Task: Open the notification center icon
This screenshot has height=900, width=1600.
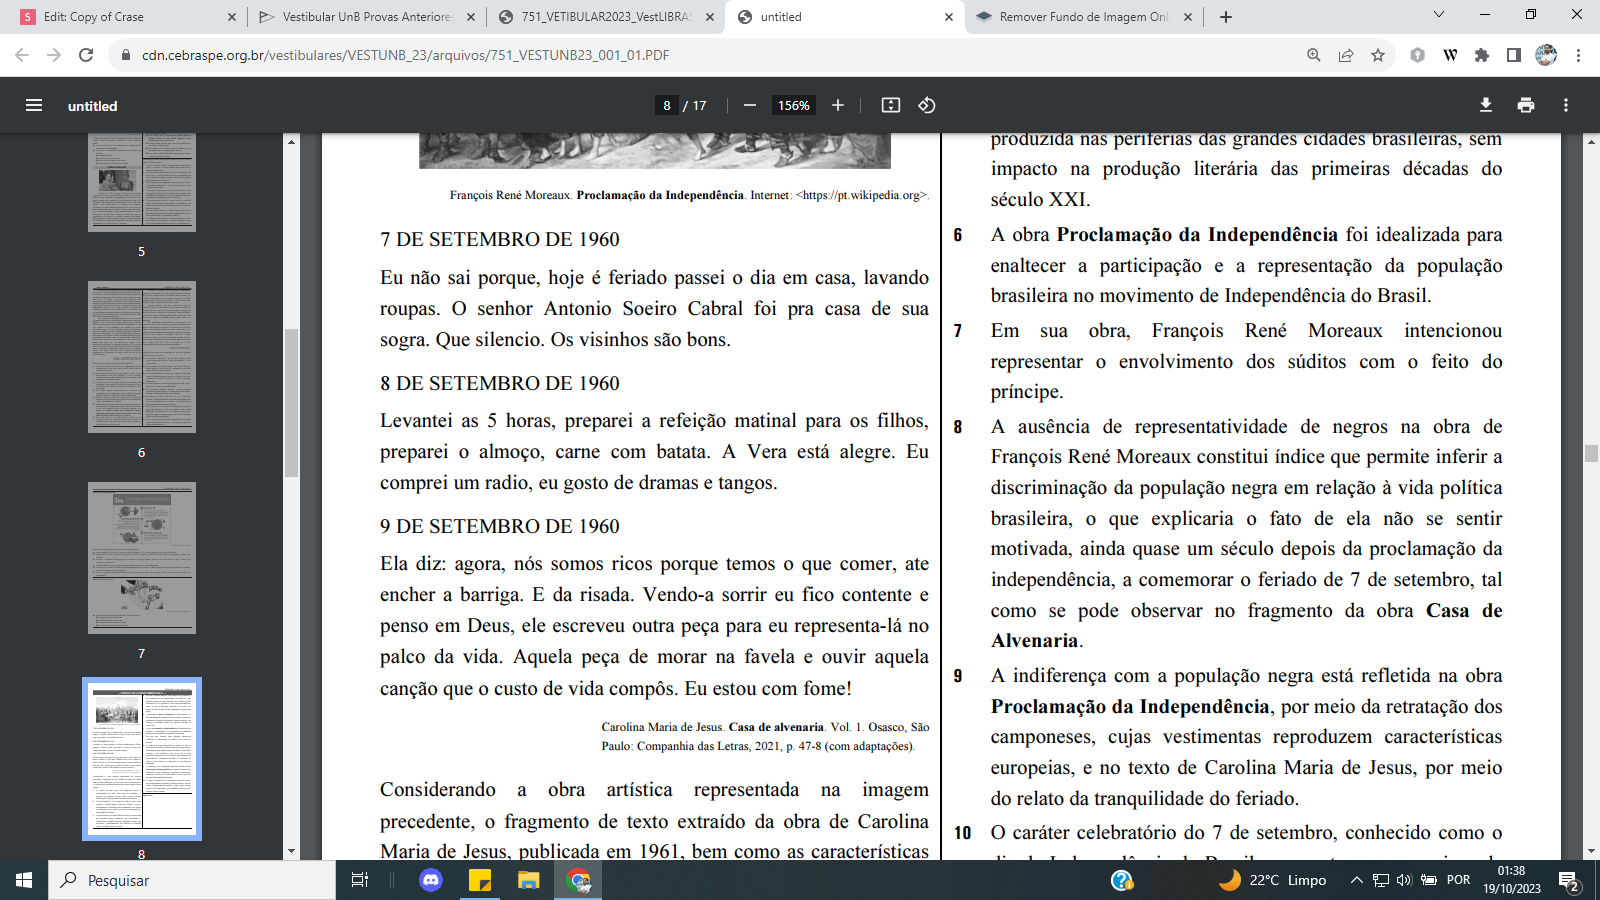Action: pyautogui.click(x=1569, y=881)
